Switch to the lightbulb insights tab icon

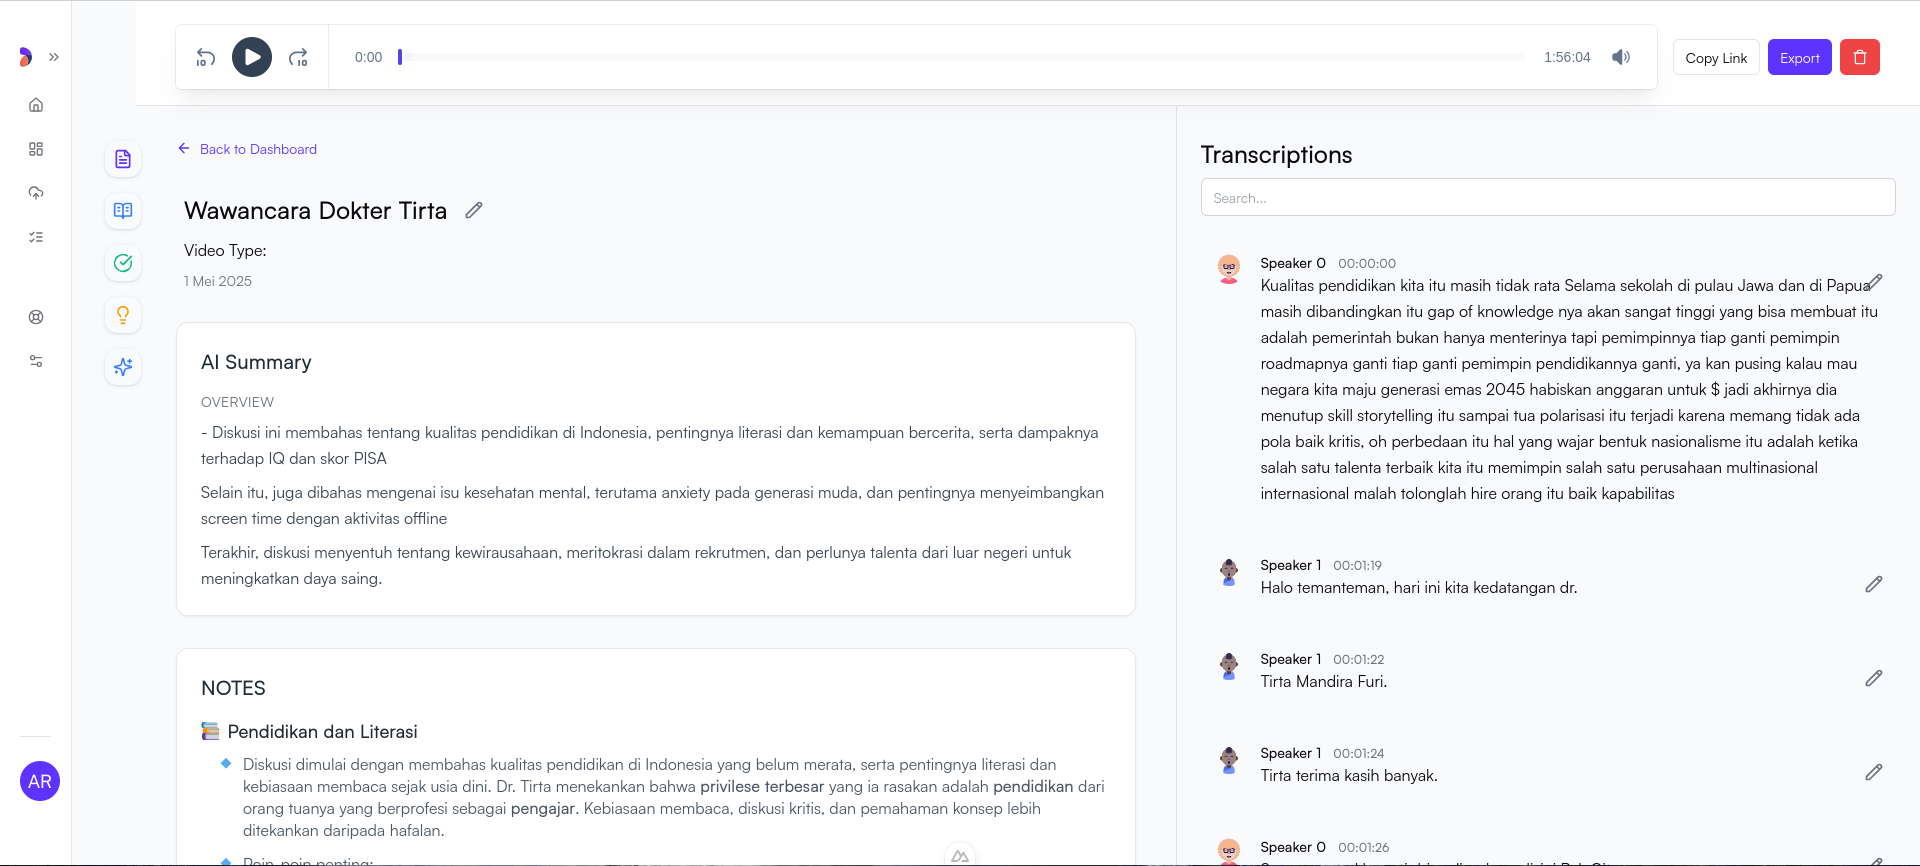[x=123, y=315]
